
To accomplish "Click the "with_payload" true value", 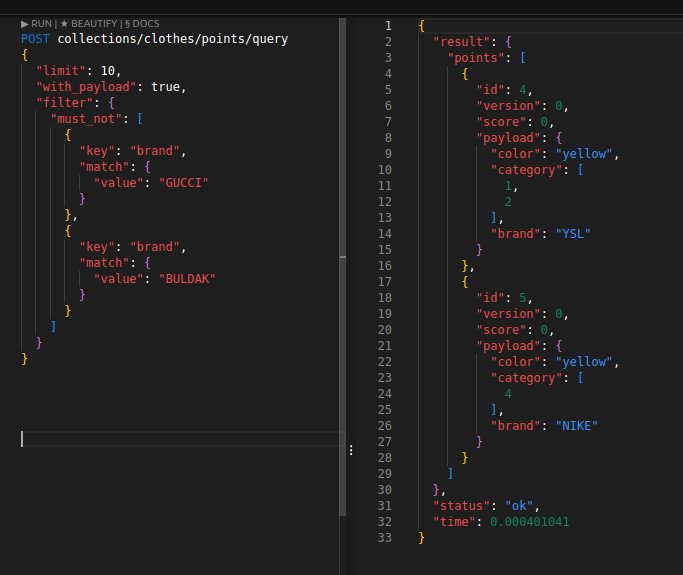I will pos(167,87).
